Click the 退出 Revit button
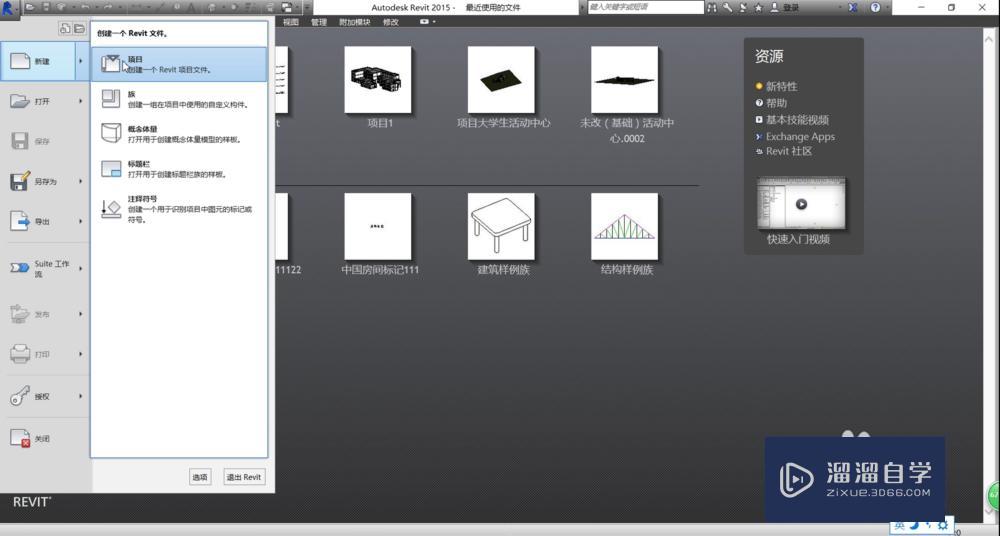This screenshot has height=536, width=1000. tap(244, 477)
